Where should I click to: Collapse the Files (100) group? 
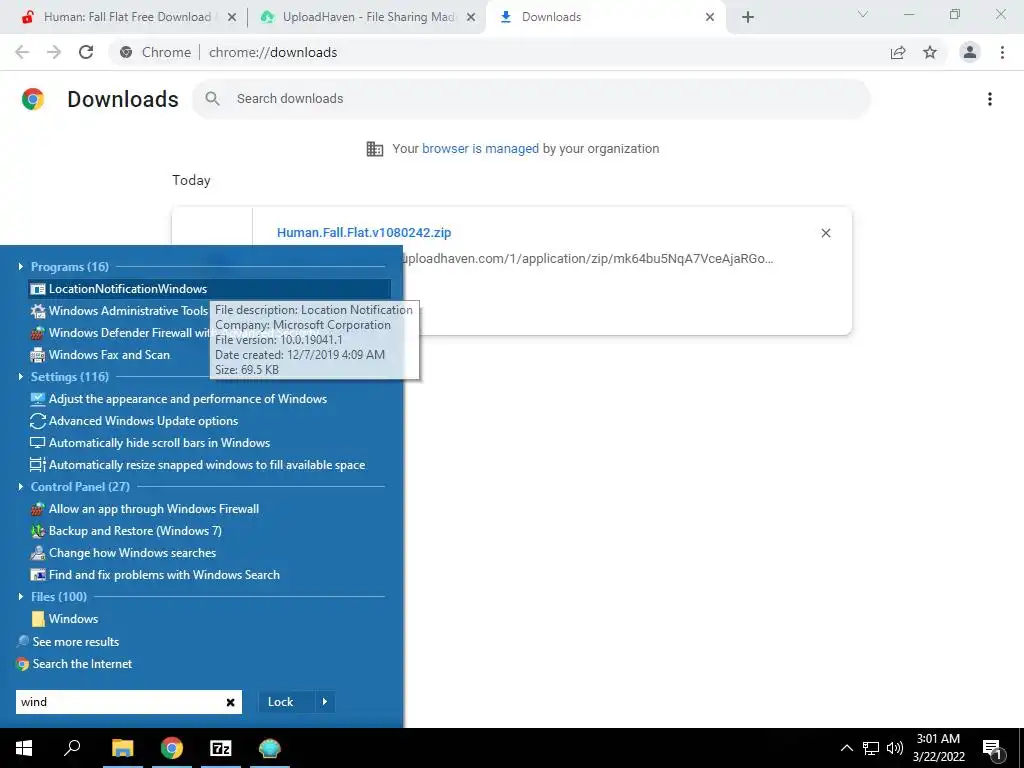tap(21, 597)
